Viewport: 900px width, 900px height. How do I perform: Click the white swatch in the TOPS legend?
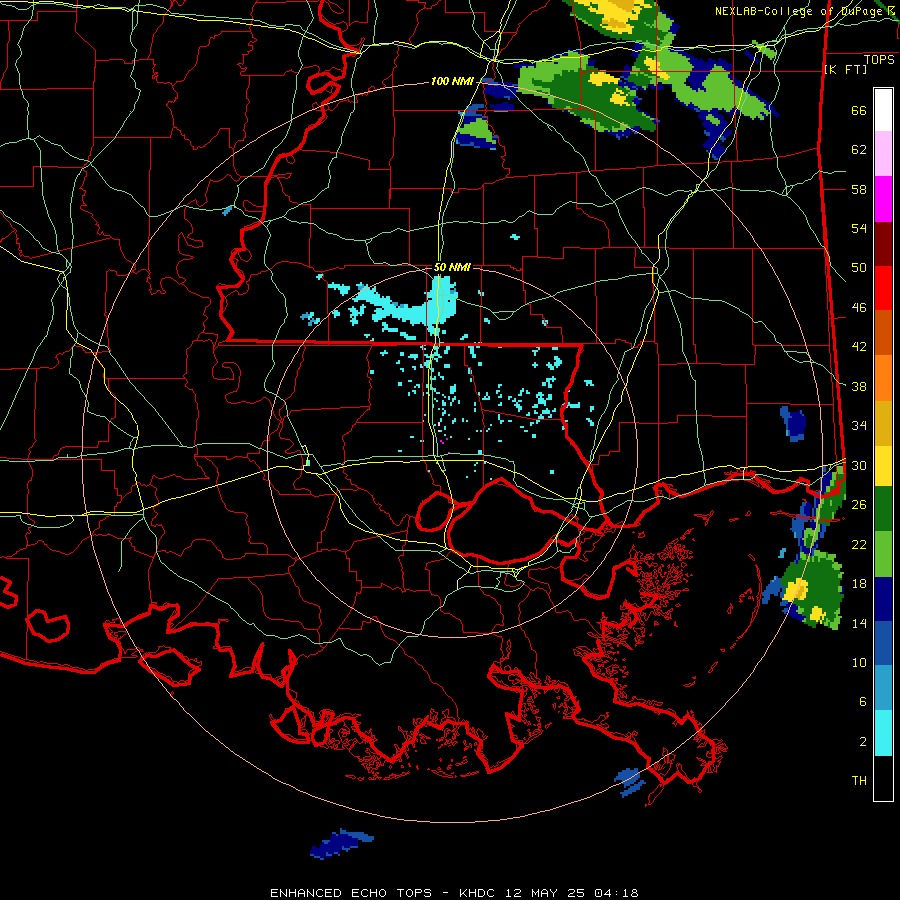coord(883,110)
